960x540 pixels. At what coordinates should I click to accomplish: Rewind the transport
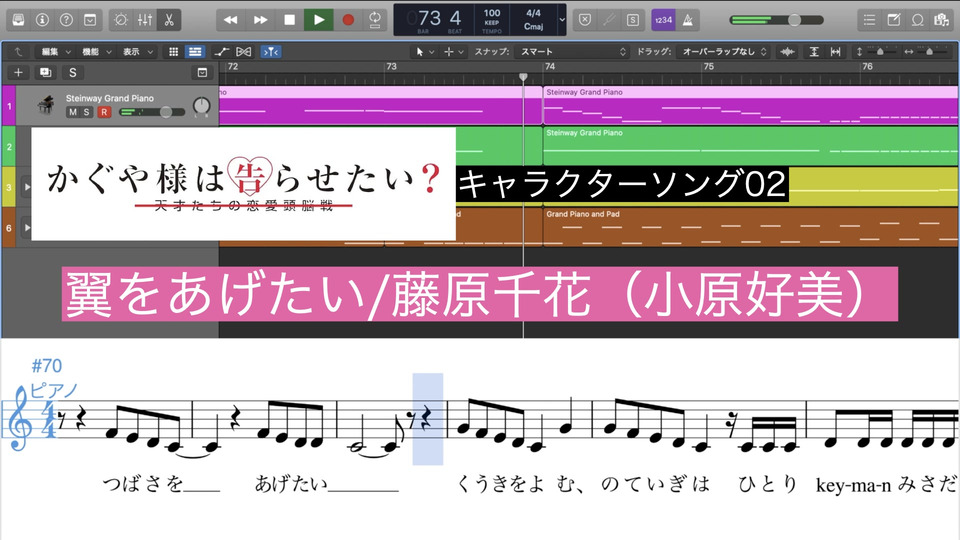[x=231, y=20]
